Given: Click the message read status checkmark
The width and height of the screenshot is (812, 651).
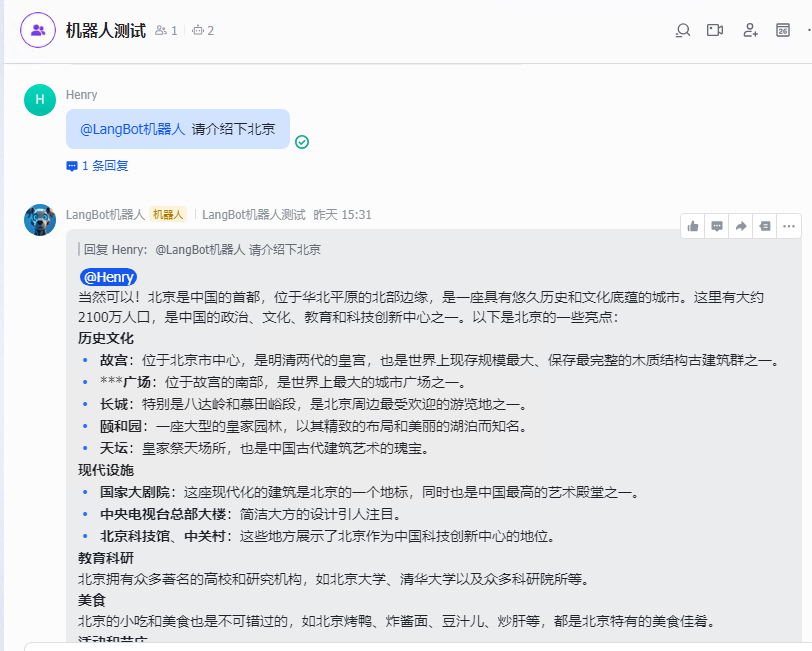Looking at the screenshot, I should [x=302, y=142].
